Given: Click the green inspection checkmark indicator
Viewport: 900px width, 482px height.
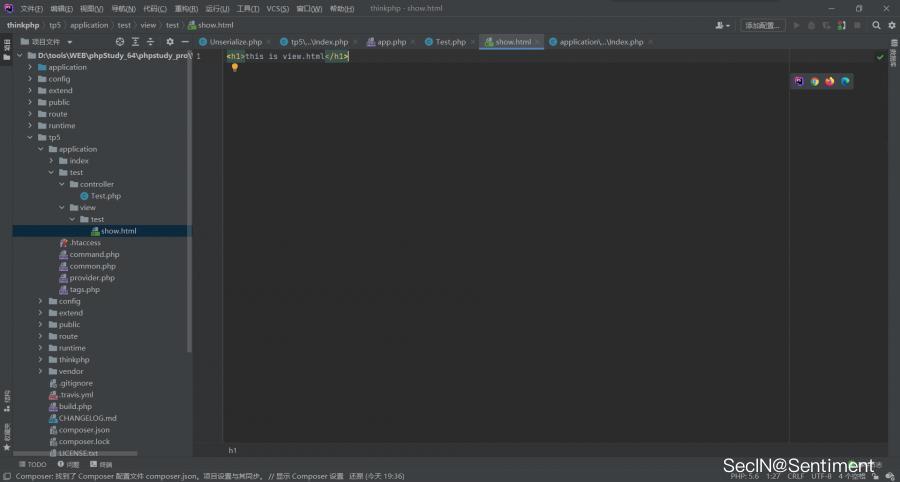Looking at the screenshot, I should 880,57.
